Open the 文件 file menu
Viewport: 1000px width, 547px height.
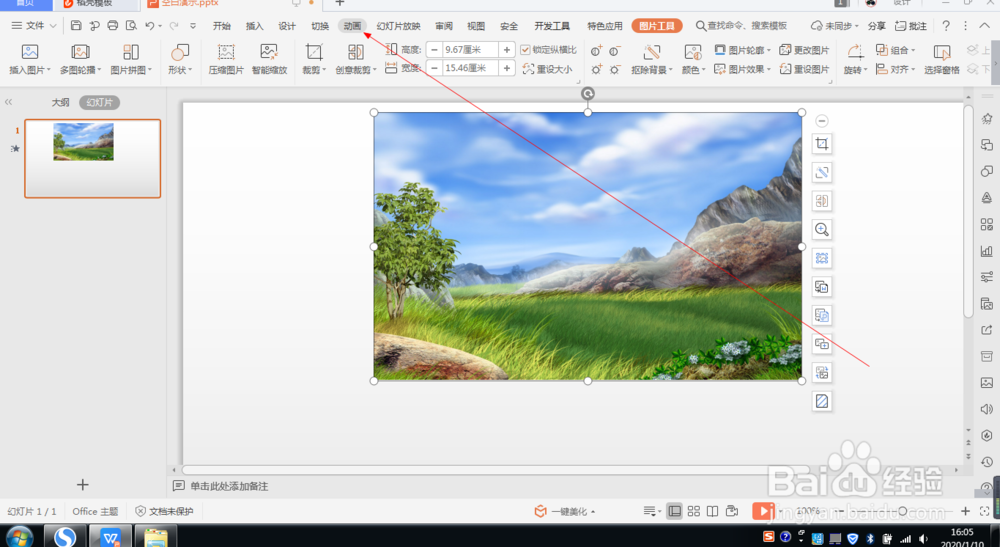click(34, 26)
